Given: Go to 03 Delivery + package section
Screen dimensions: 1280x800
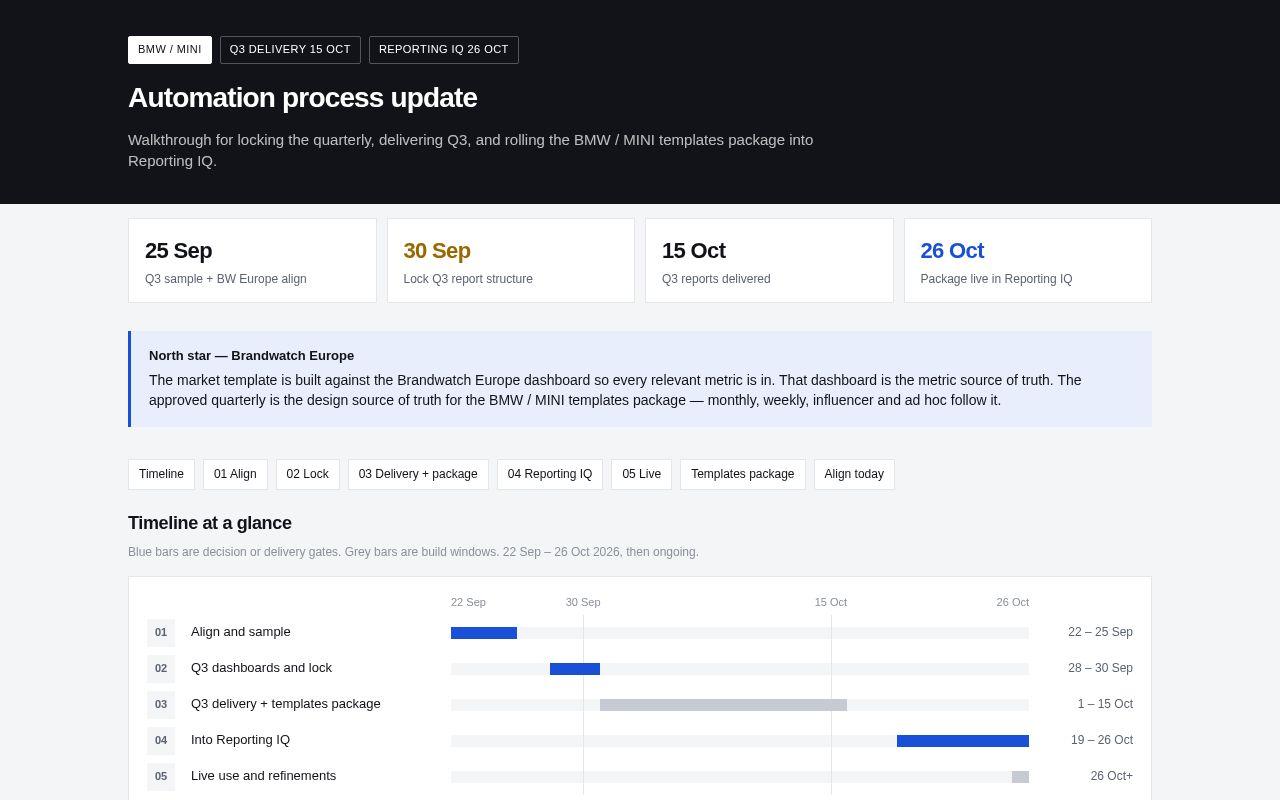Looking at the screenshot, I should 418,474.
